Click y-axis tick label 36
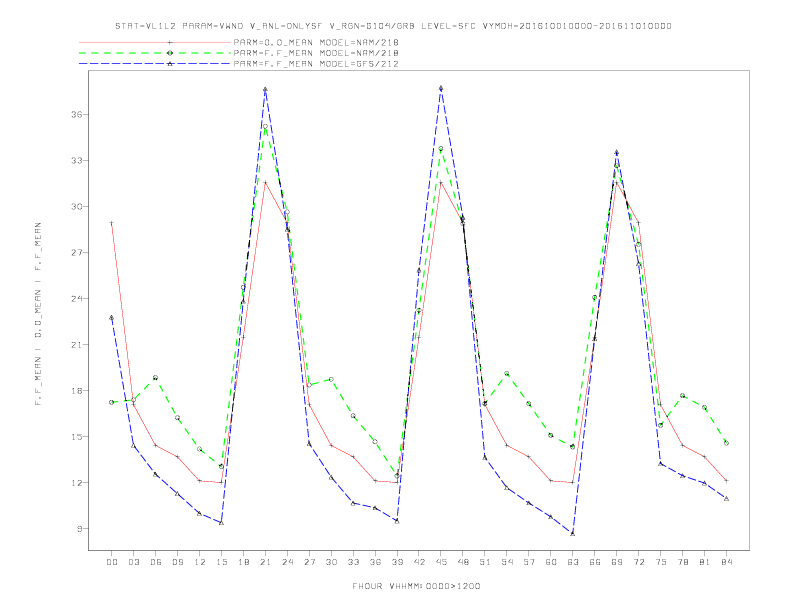Screen dimensions: 792x612 77,115
